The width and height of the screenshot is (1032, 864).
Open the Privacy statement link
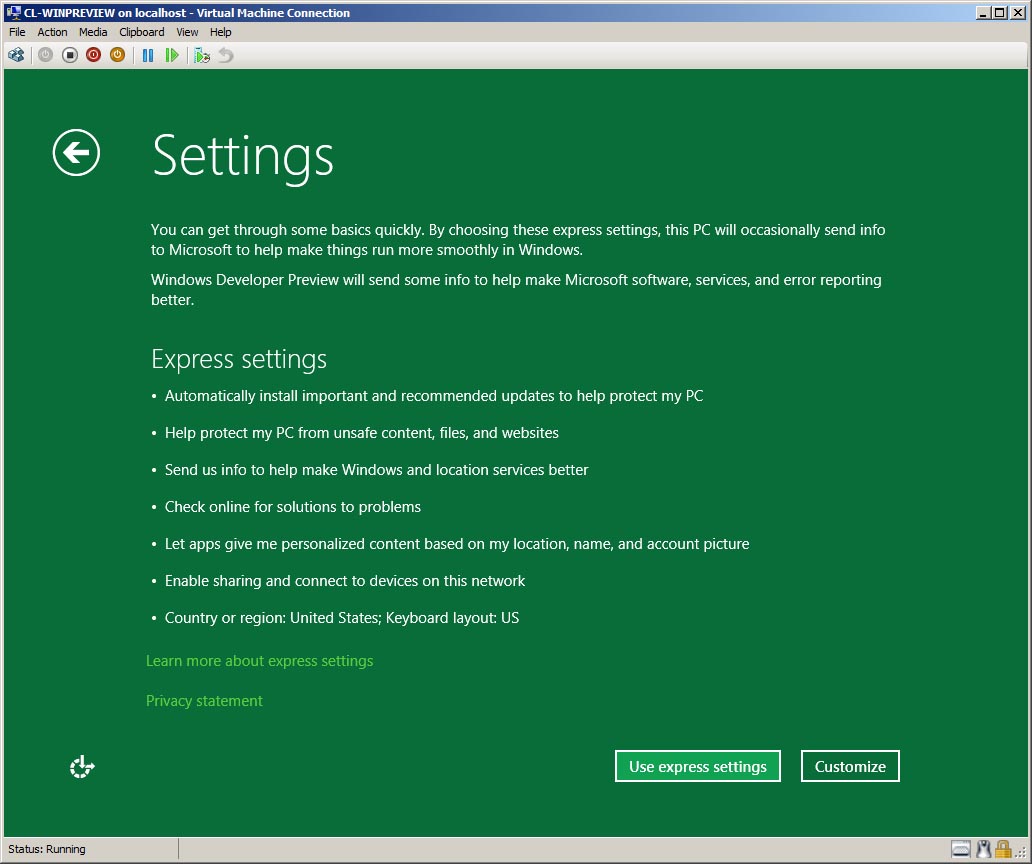coord(204,701)
